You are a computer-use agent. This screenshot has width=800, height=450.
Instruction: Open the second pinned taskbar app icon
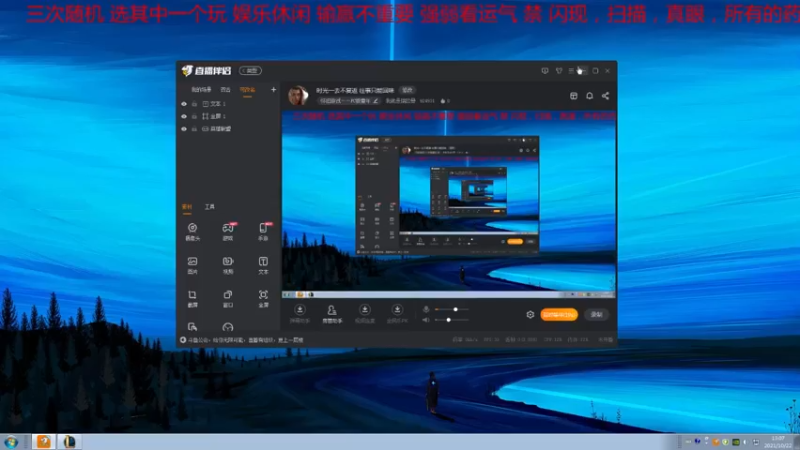point(69,442)
